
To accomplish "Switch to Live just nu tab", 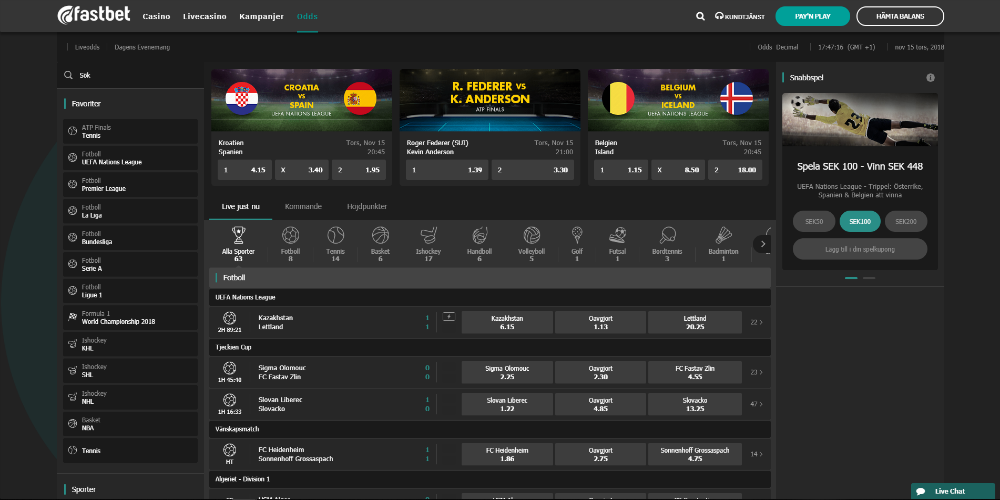I will pyautogui.click(x=240, y=207).
